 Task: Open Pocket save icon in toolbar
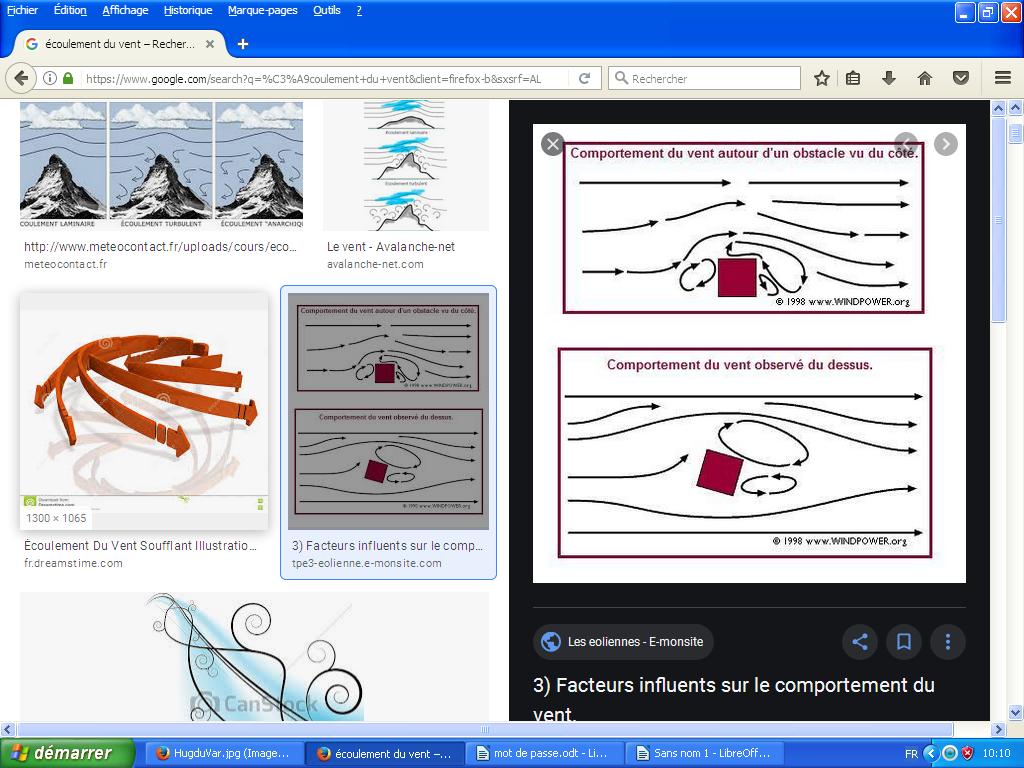click(960, 78)
